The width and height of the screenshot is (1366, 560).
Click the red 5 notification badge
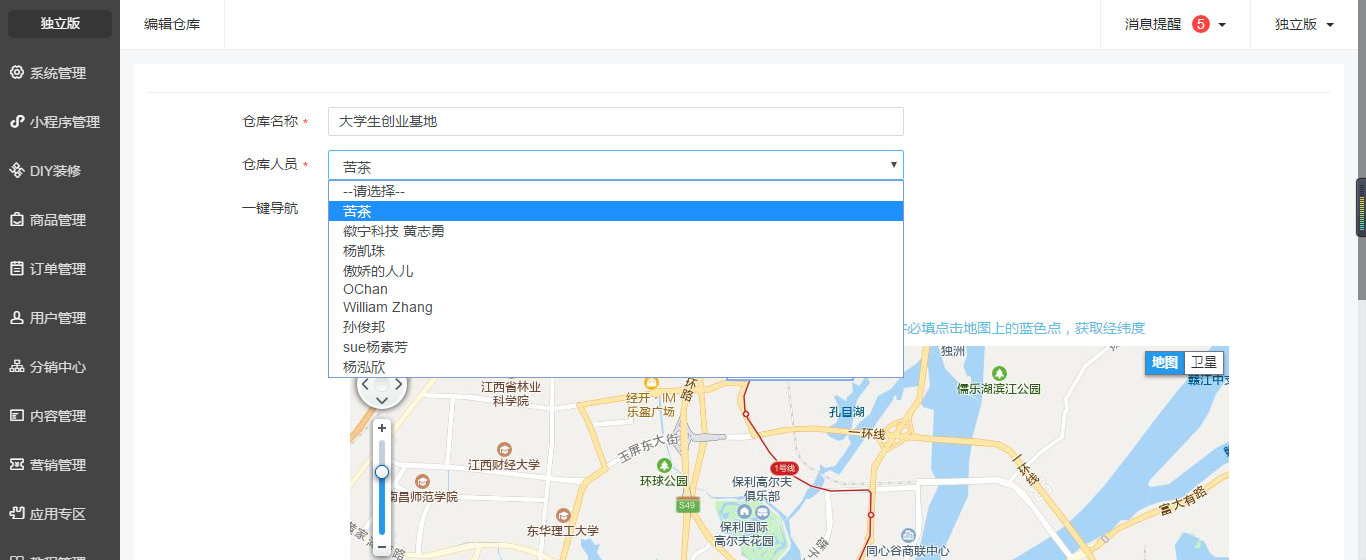pyautogui.click(x=1201, y=24)
